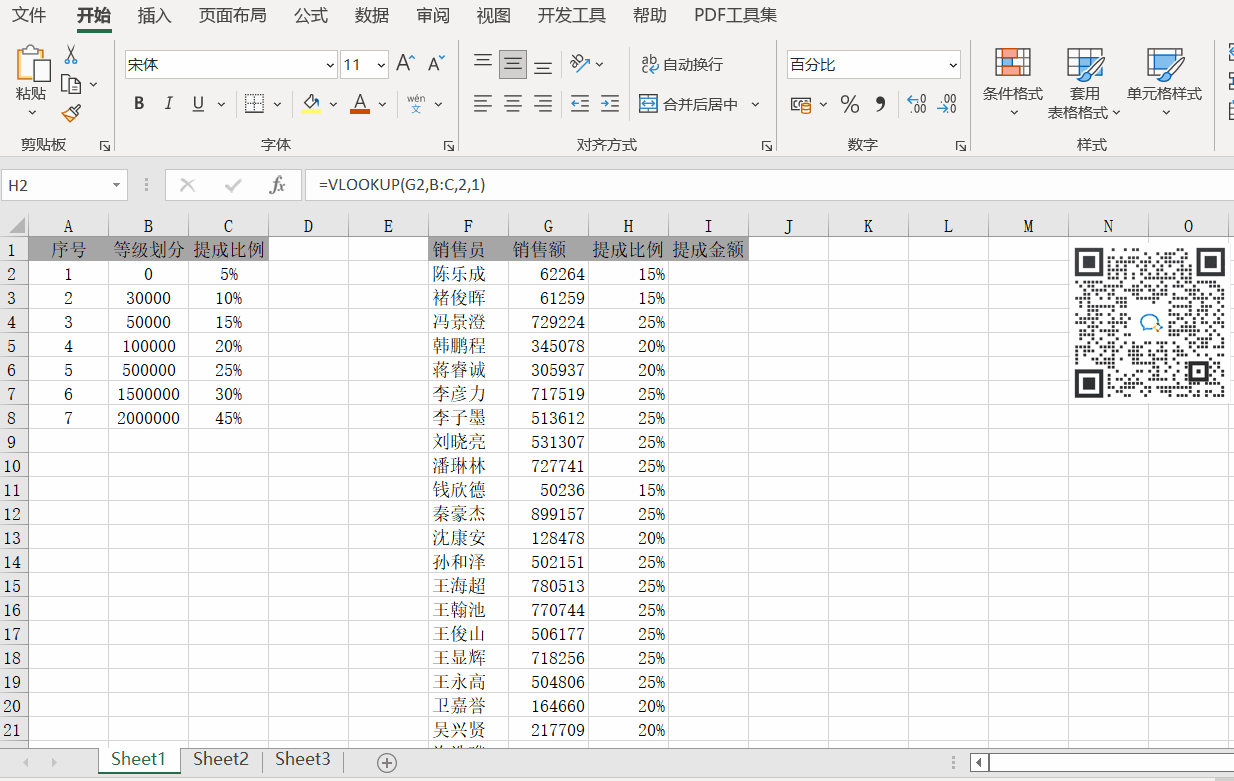Click the 提成金额 header cell
This screenshot has width=1234, height=781.
click(x=708, y=249)
